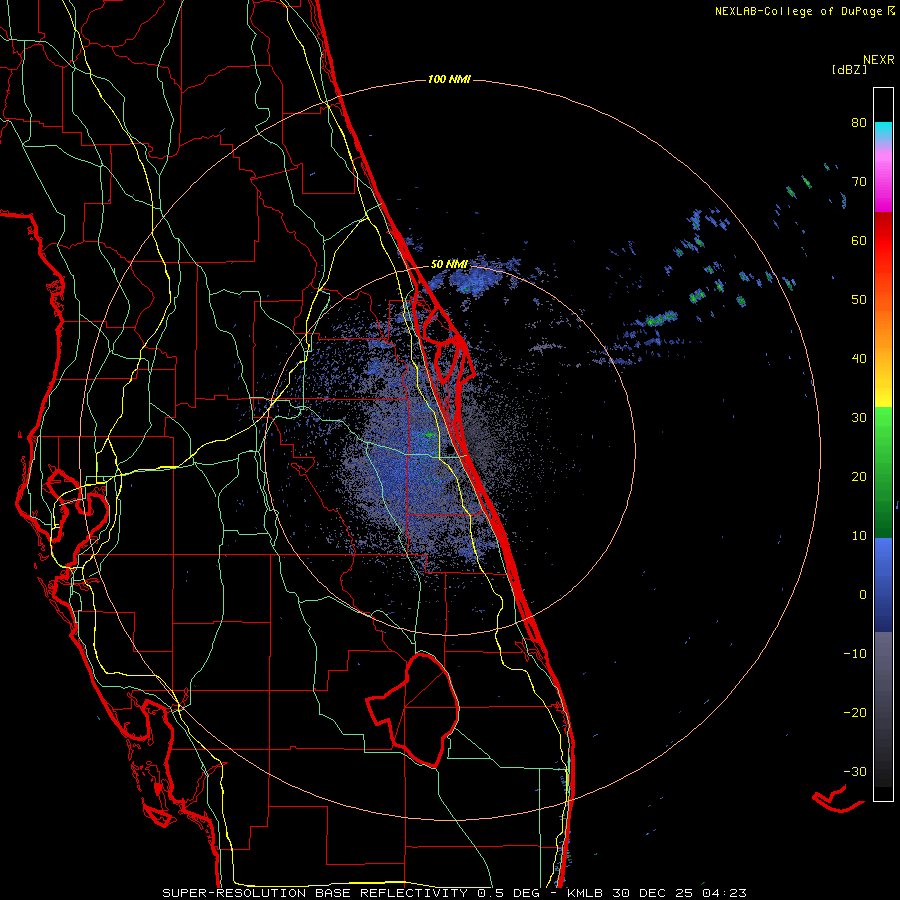Viewport: 900px width, 900px height.
Task: Click the 40 value on the dBZ scale
Action: [x=859, y=359]
